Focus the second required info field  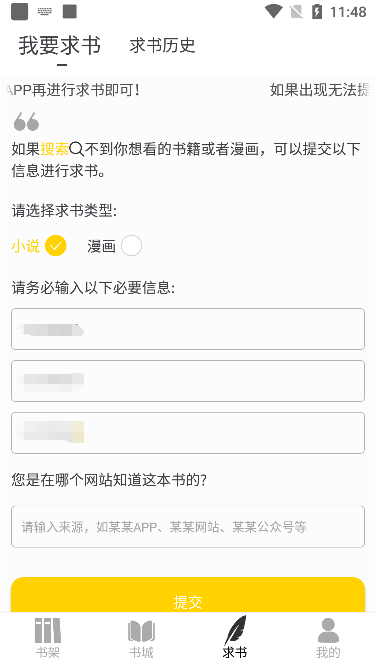click(x=188, y=381)
